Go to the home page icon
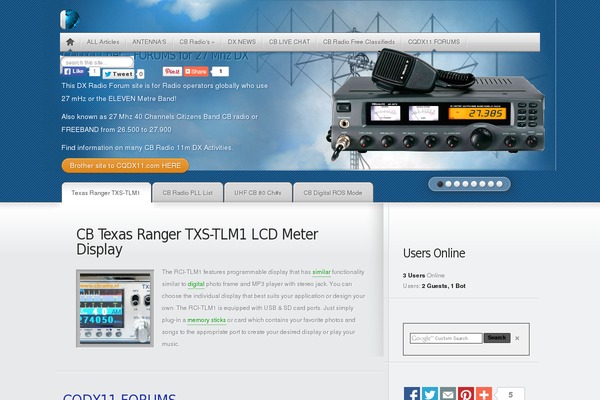The image size is (600, 400). pos(70,42)
